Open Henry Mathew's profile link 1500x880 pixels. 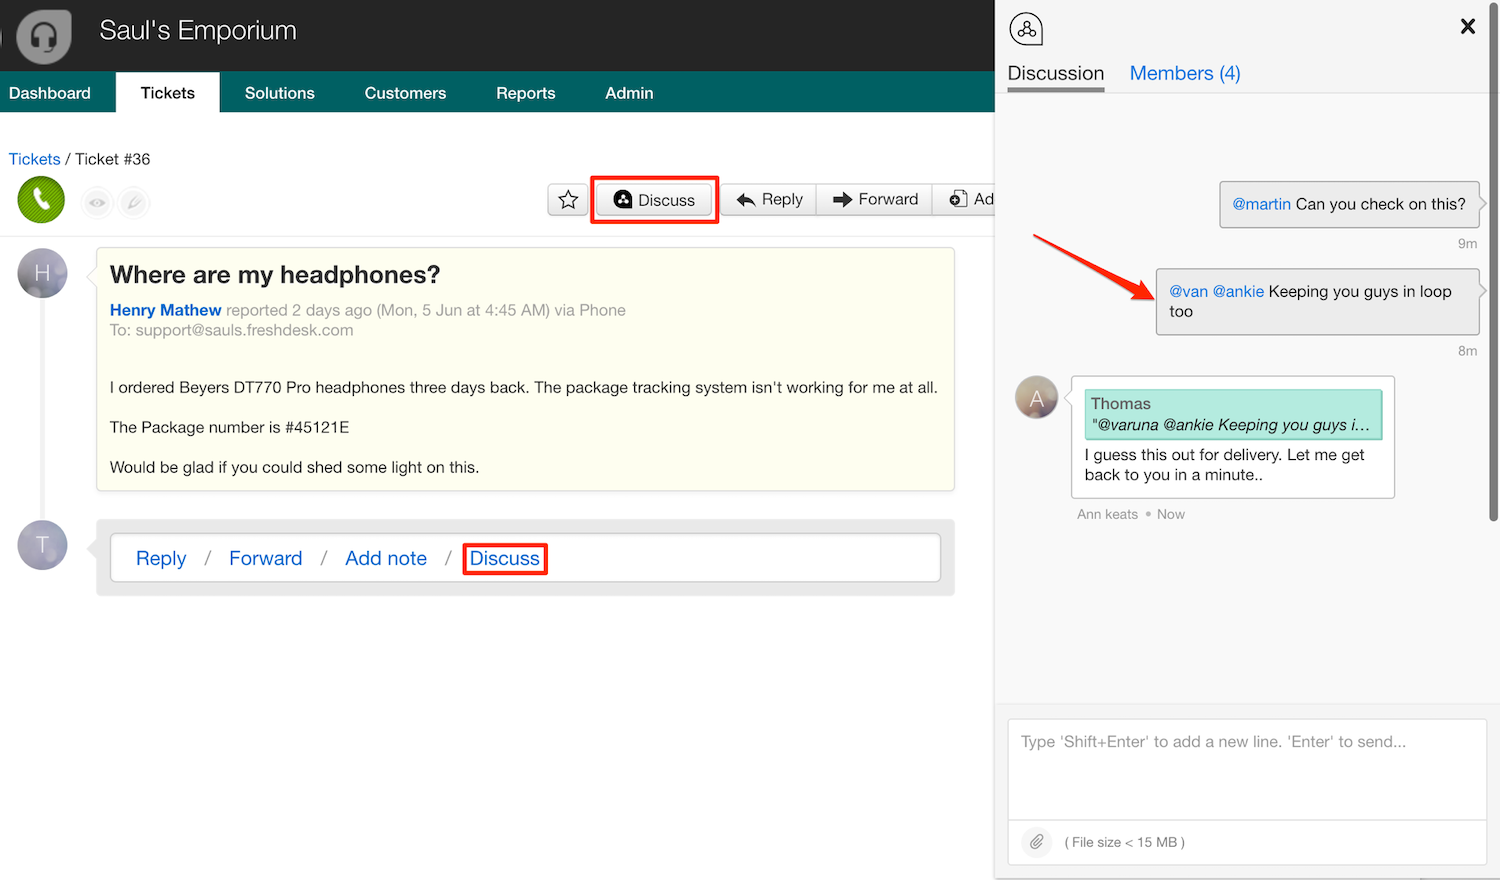[166, 310]
